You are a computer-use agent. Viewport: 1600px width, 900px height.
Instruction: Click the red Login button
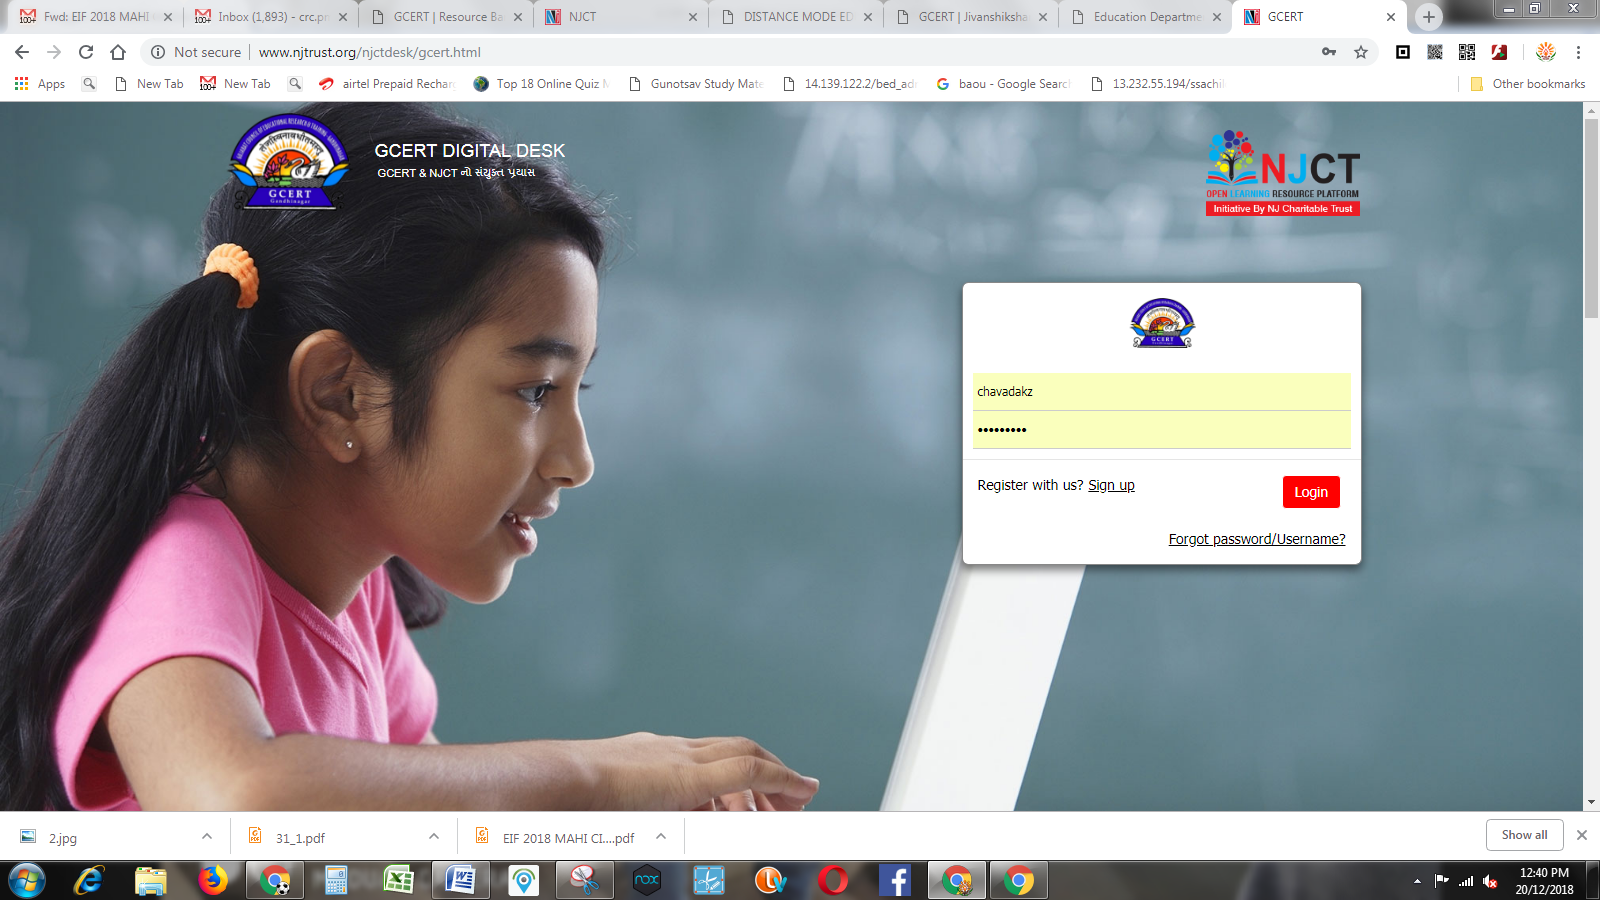click(x=1311, y=492)
